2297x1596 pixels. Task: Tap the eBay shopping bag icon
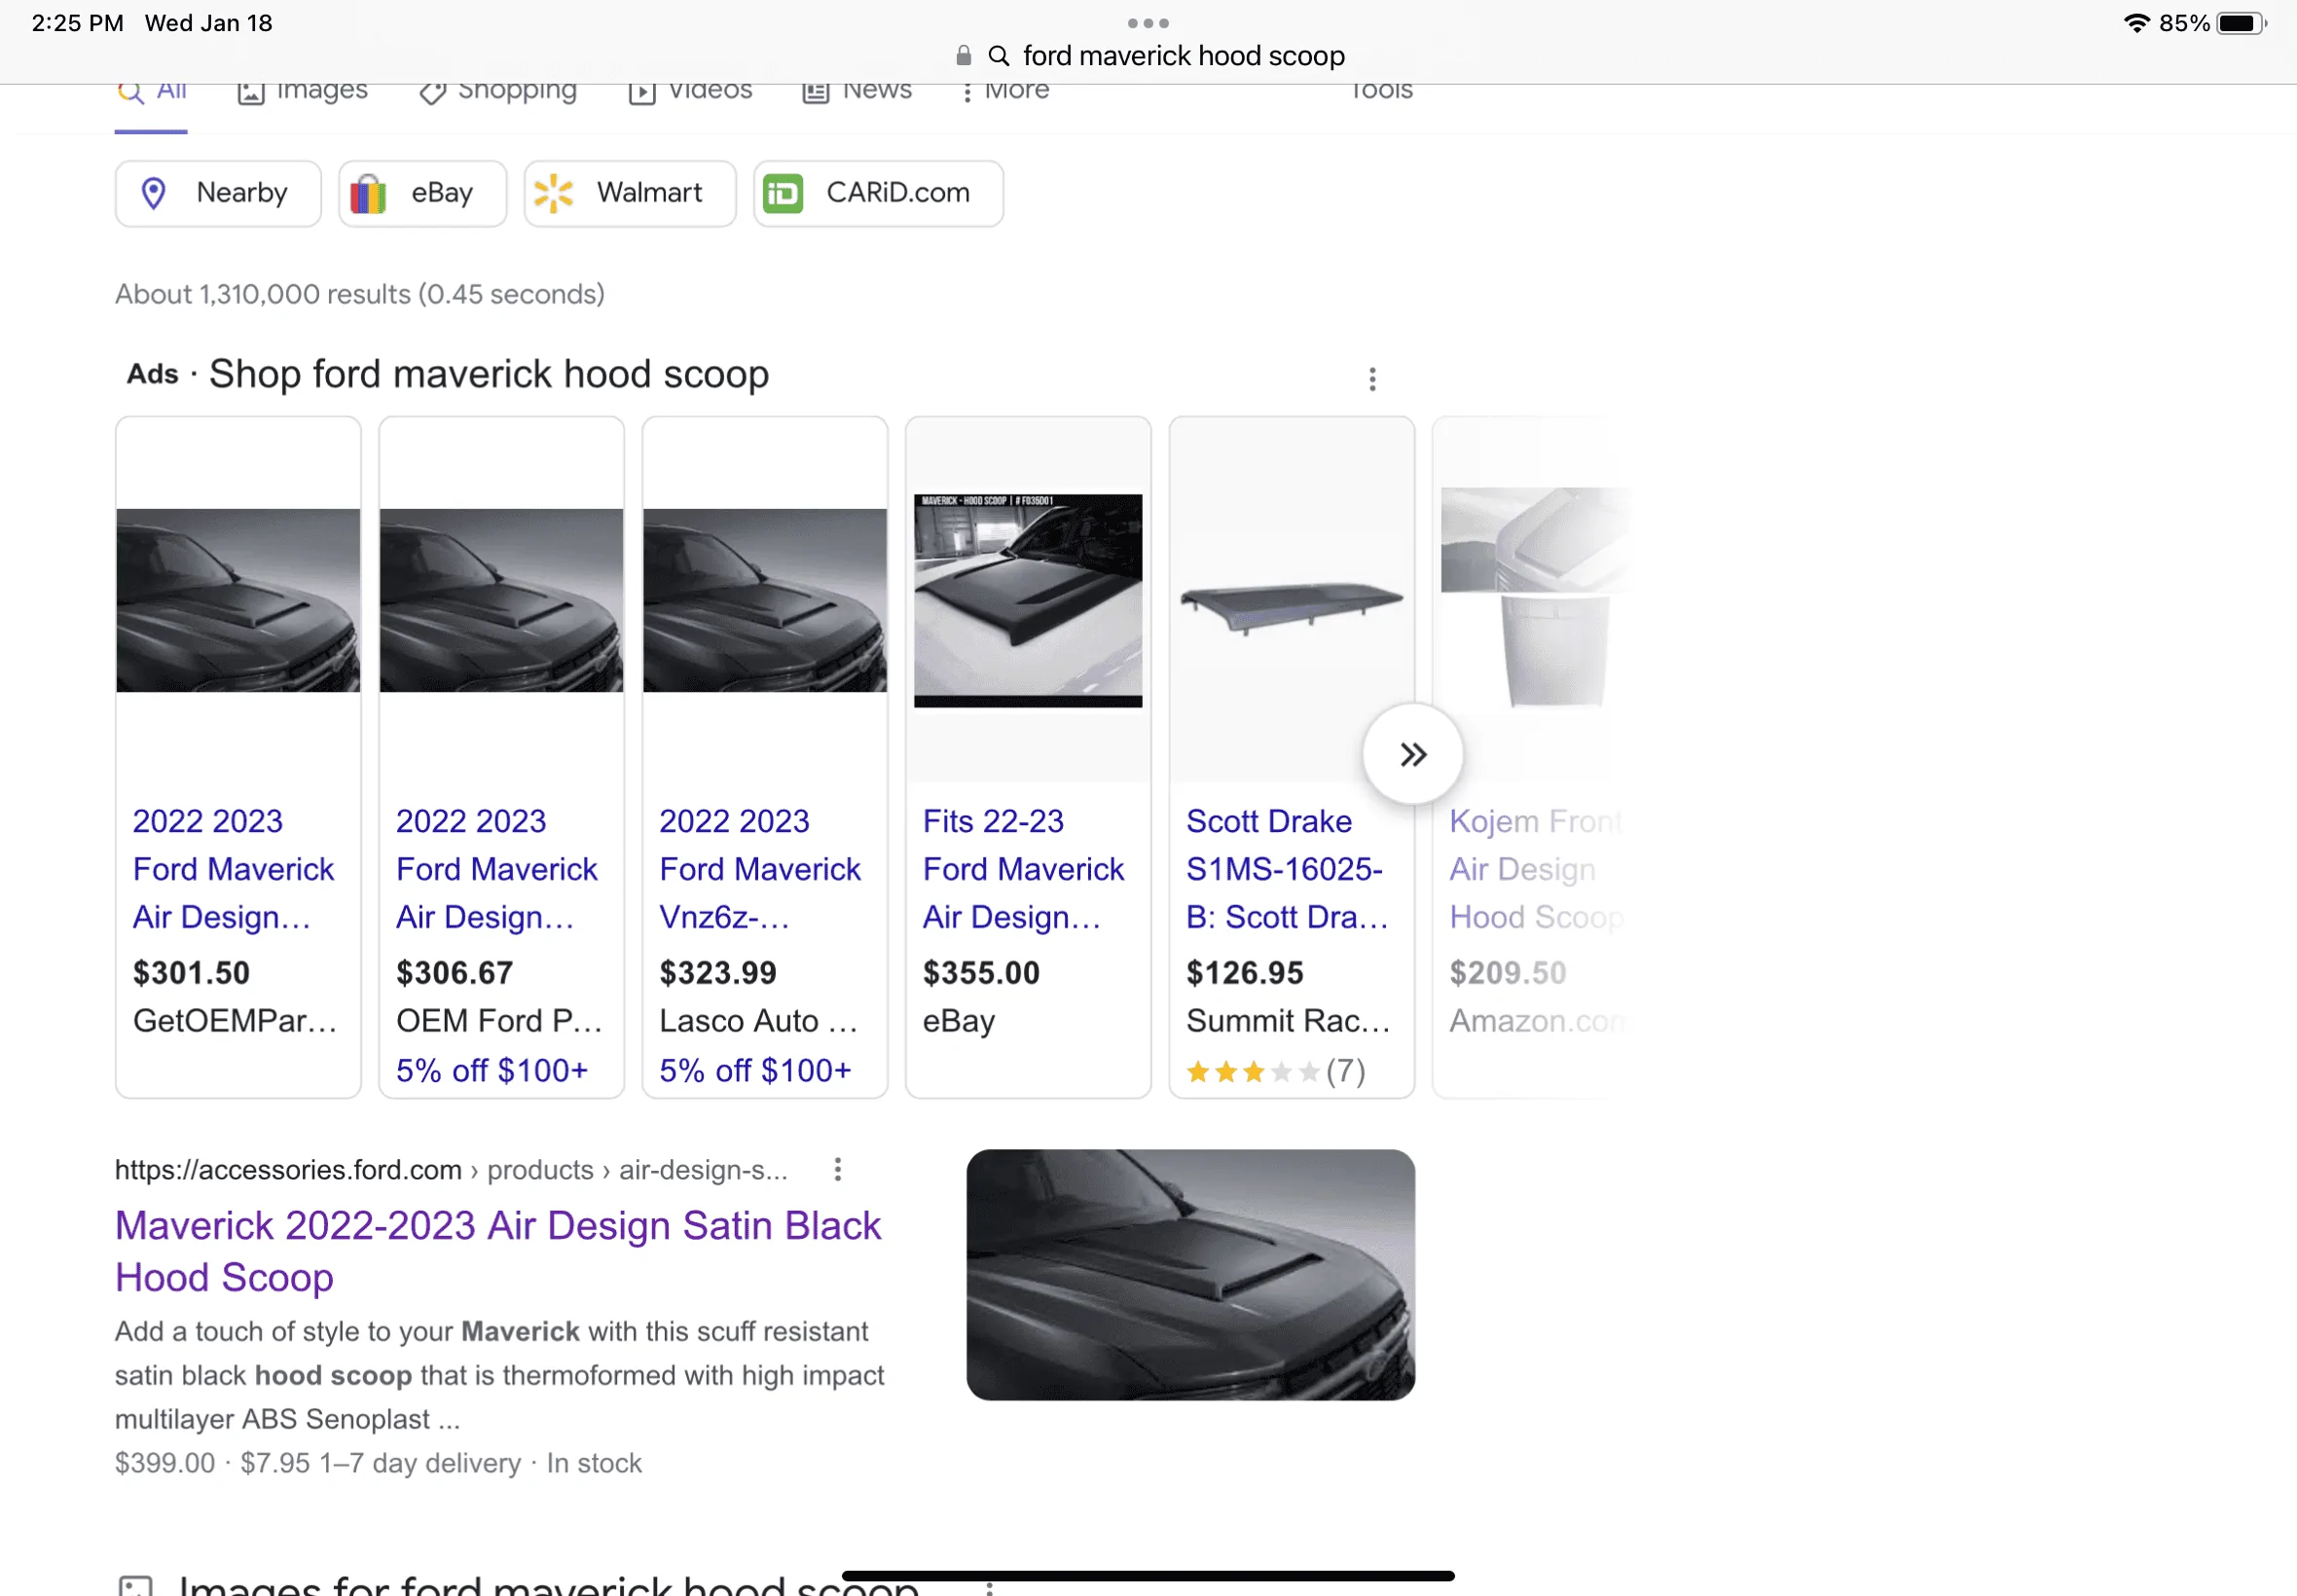(368, 193)
